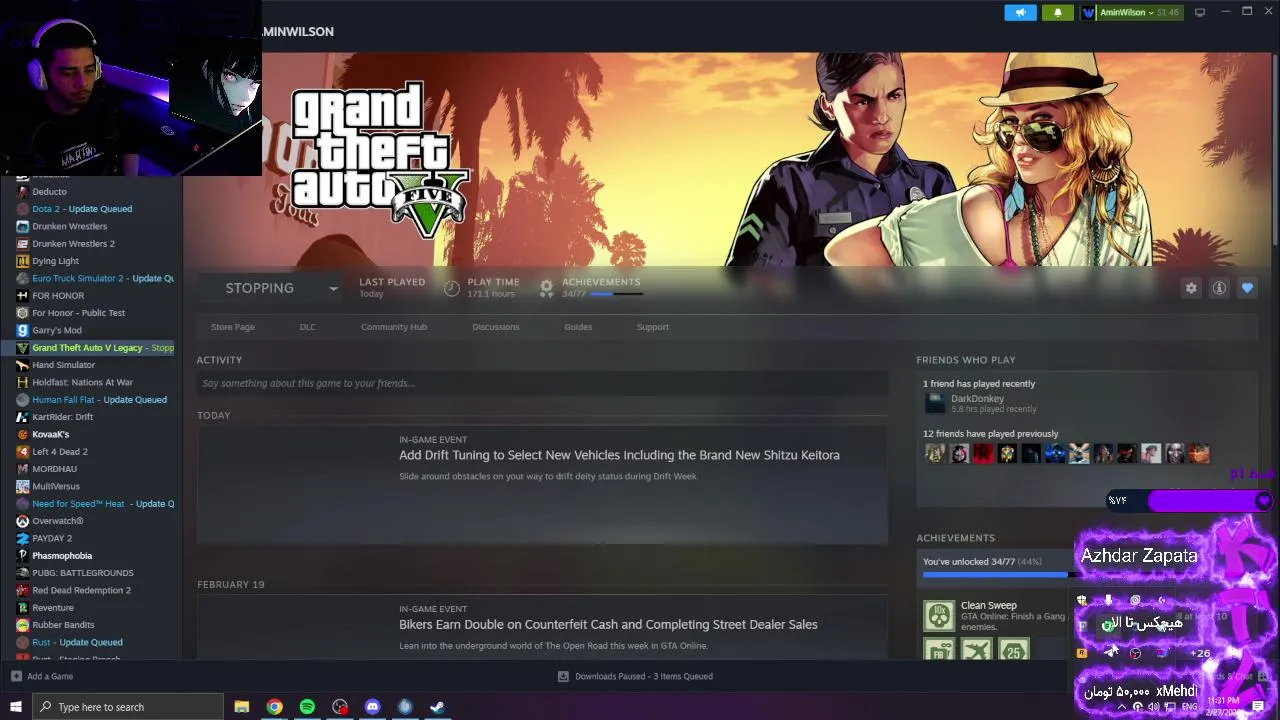Open the Support tab

click(653, 327)
